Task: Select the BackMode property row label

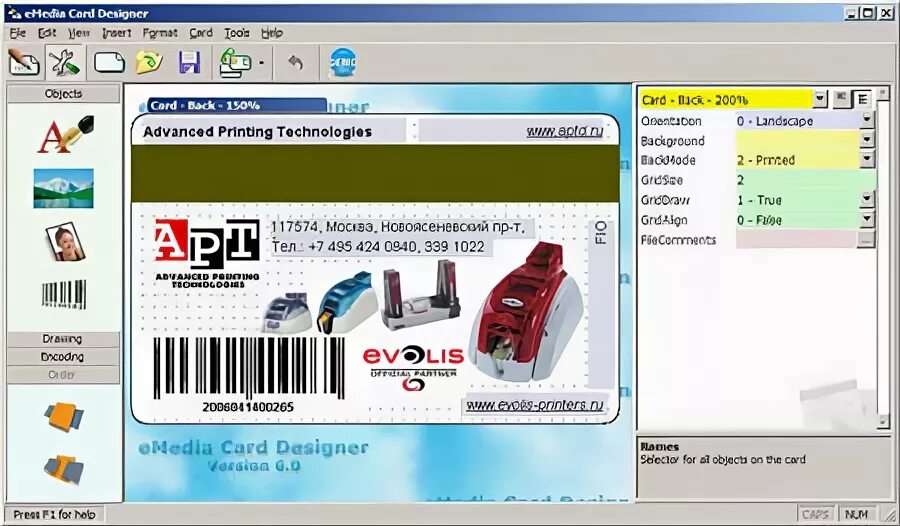Action: click(x=668, y=160)
